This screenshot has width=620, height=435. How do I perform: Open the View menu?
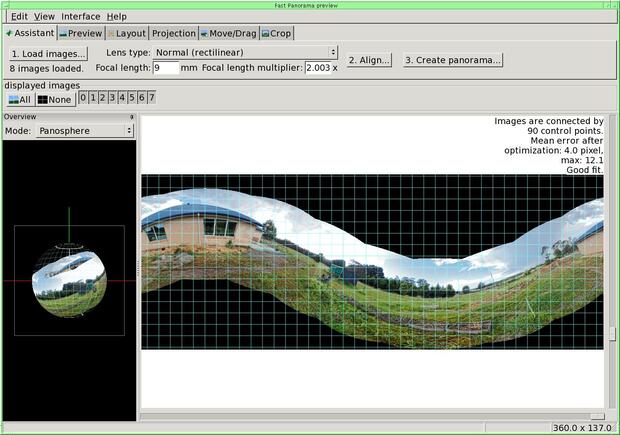[44, 17]
